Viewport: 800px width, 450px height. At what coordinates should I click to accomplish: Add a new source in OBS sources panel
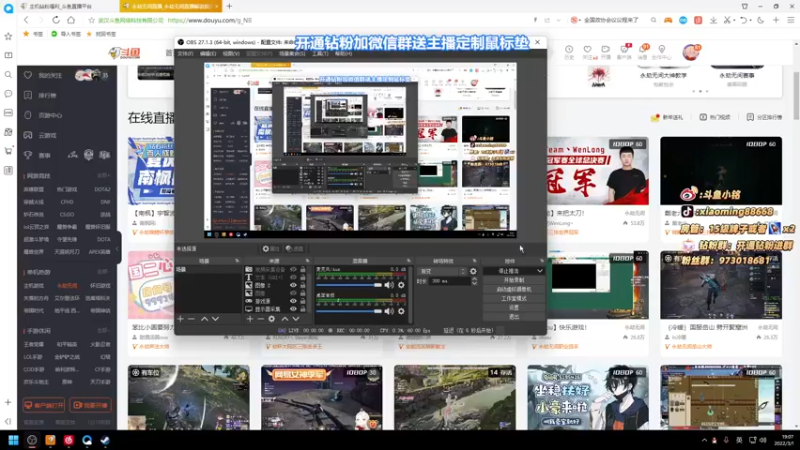250,319
